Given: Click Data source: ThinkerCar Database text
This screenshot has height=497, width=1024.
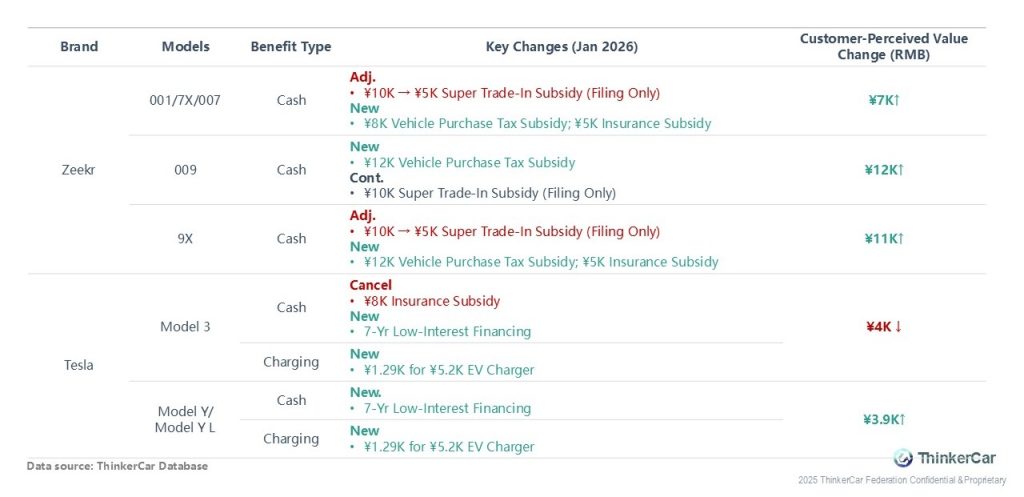Looking at the screenshot, I should click(x=118, y=466).
